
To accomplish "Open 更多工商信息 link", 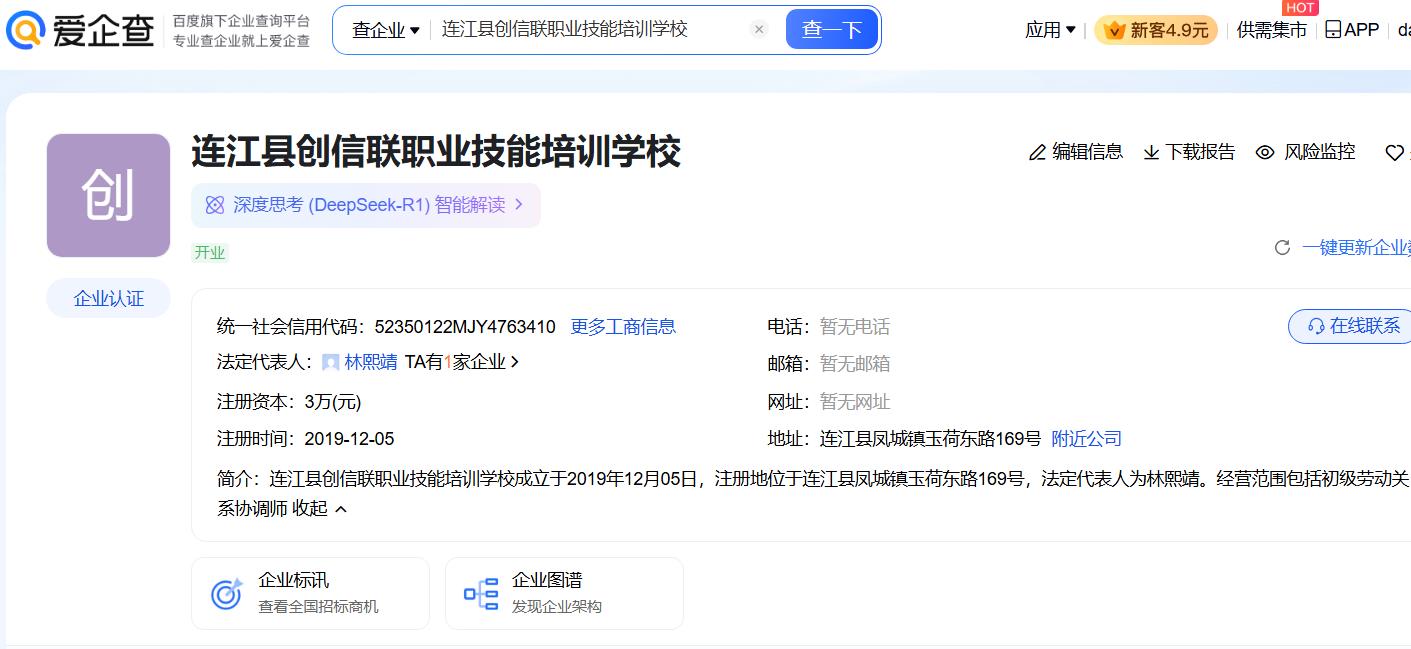I will 623,327.
